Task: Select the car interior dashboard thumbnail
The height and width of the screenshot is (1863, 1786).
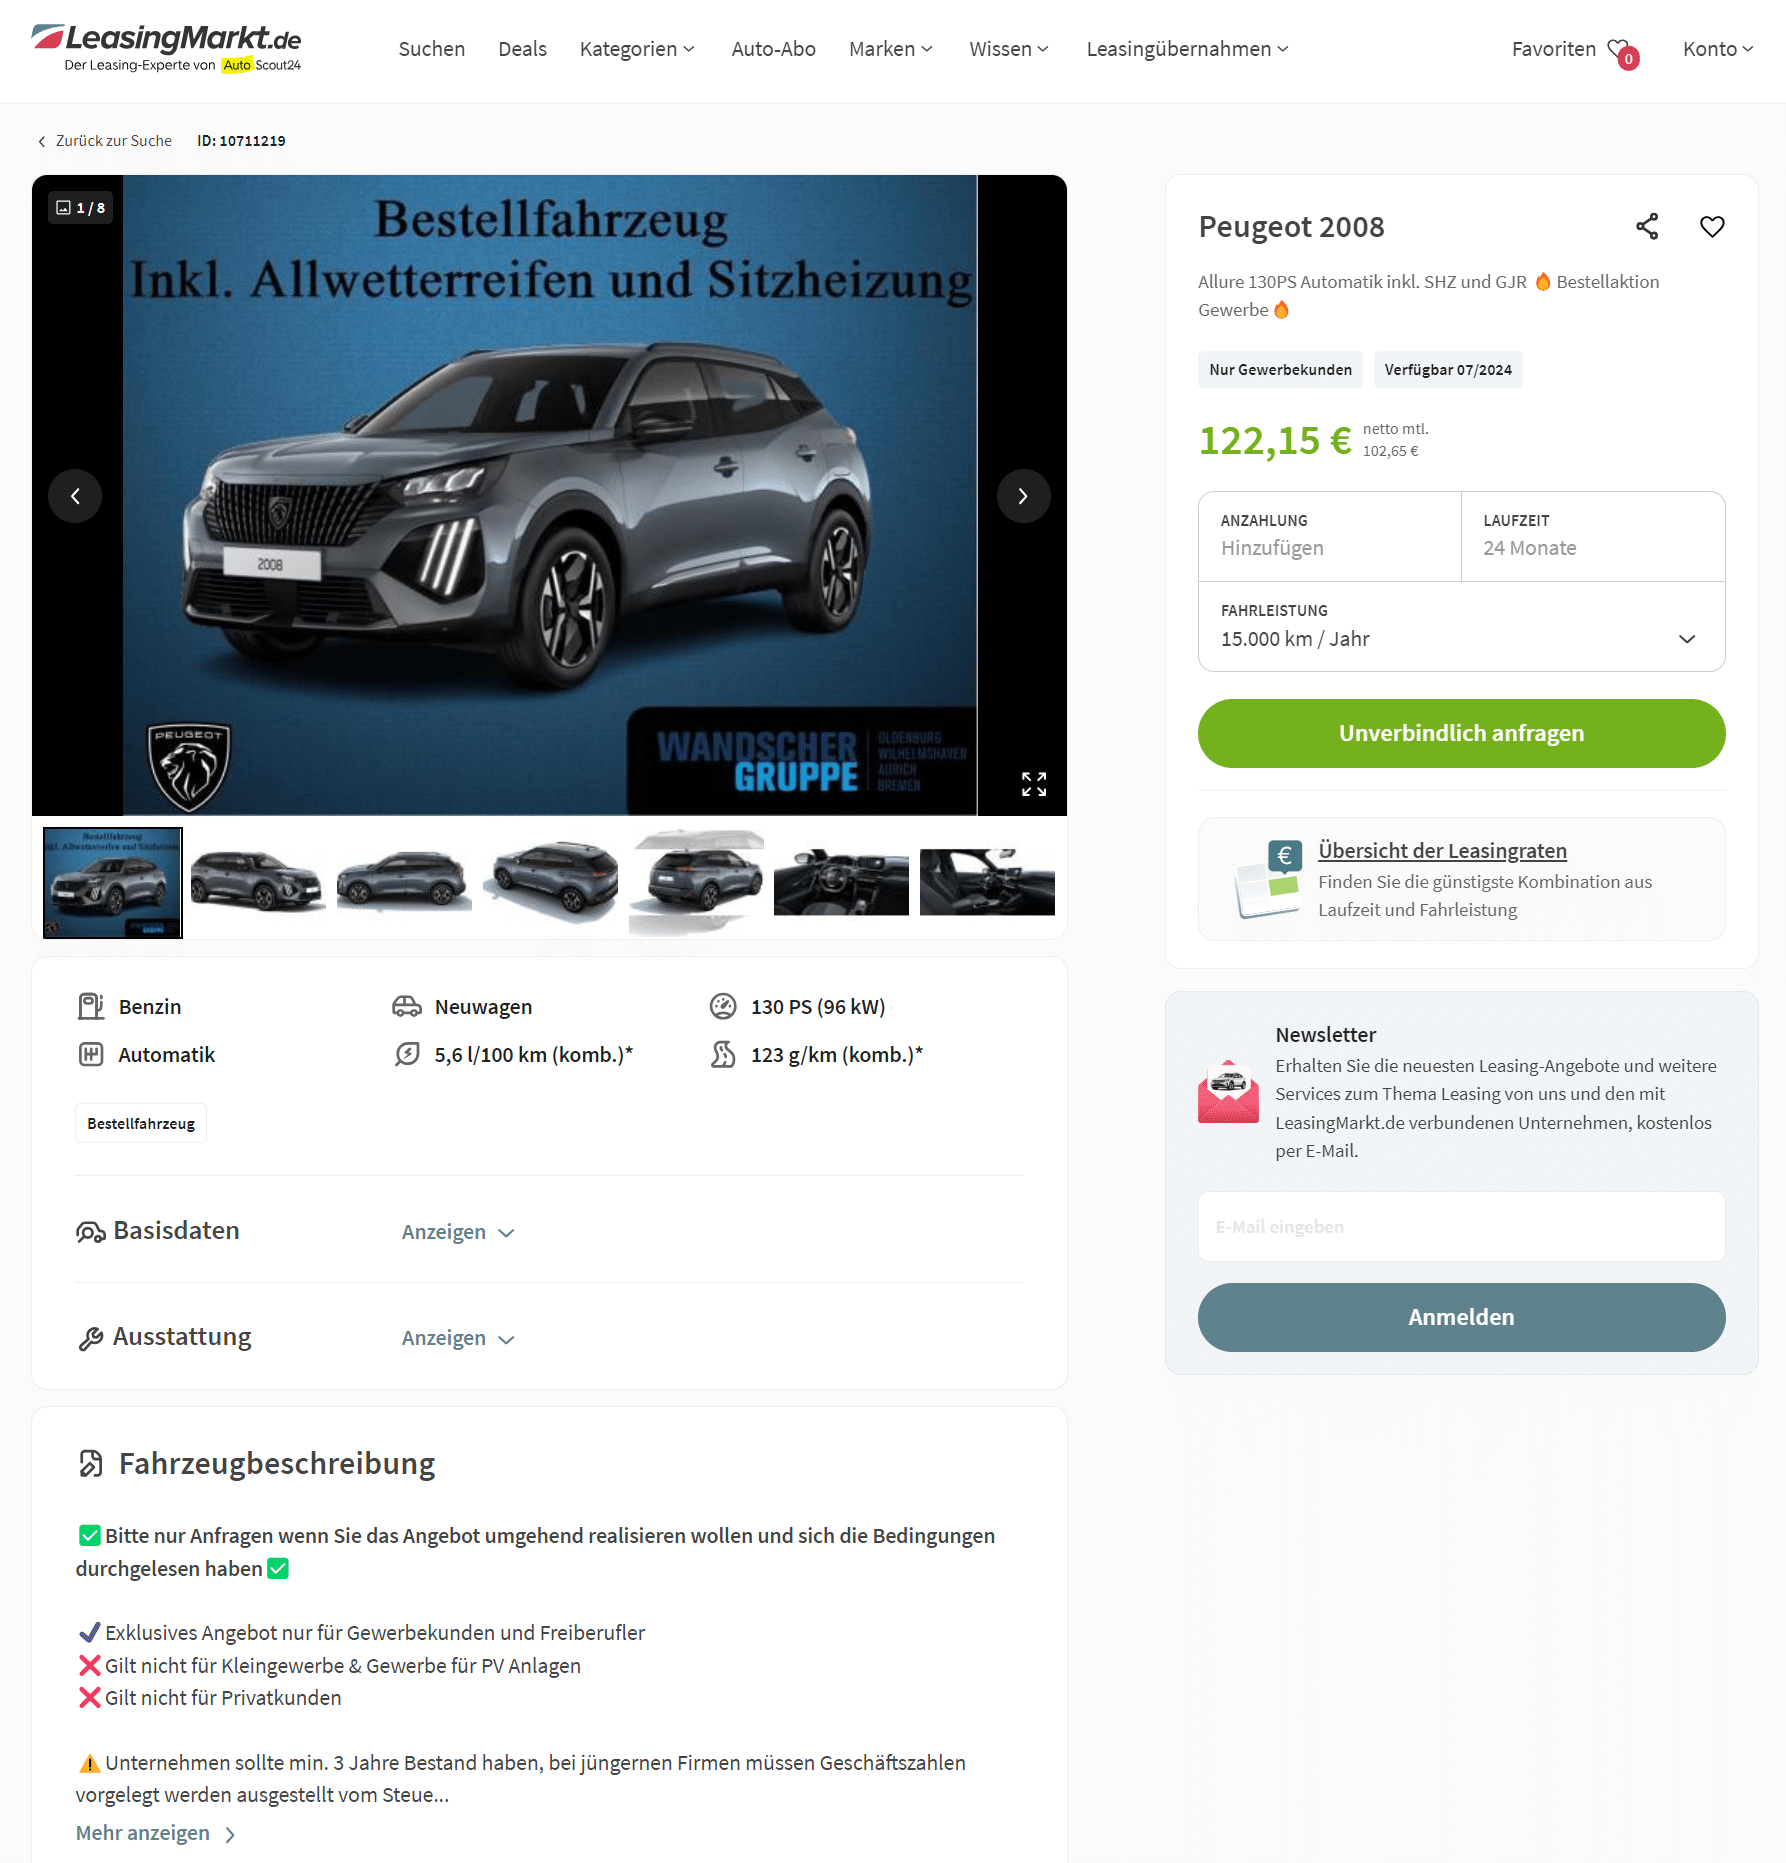Action: tap(841, 882)
